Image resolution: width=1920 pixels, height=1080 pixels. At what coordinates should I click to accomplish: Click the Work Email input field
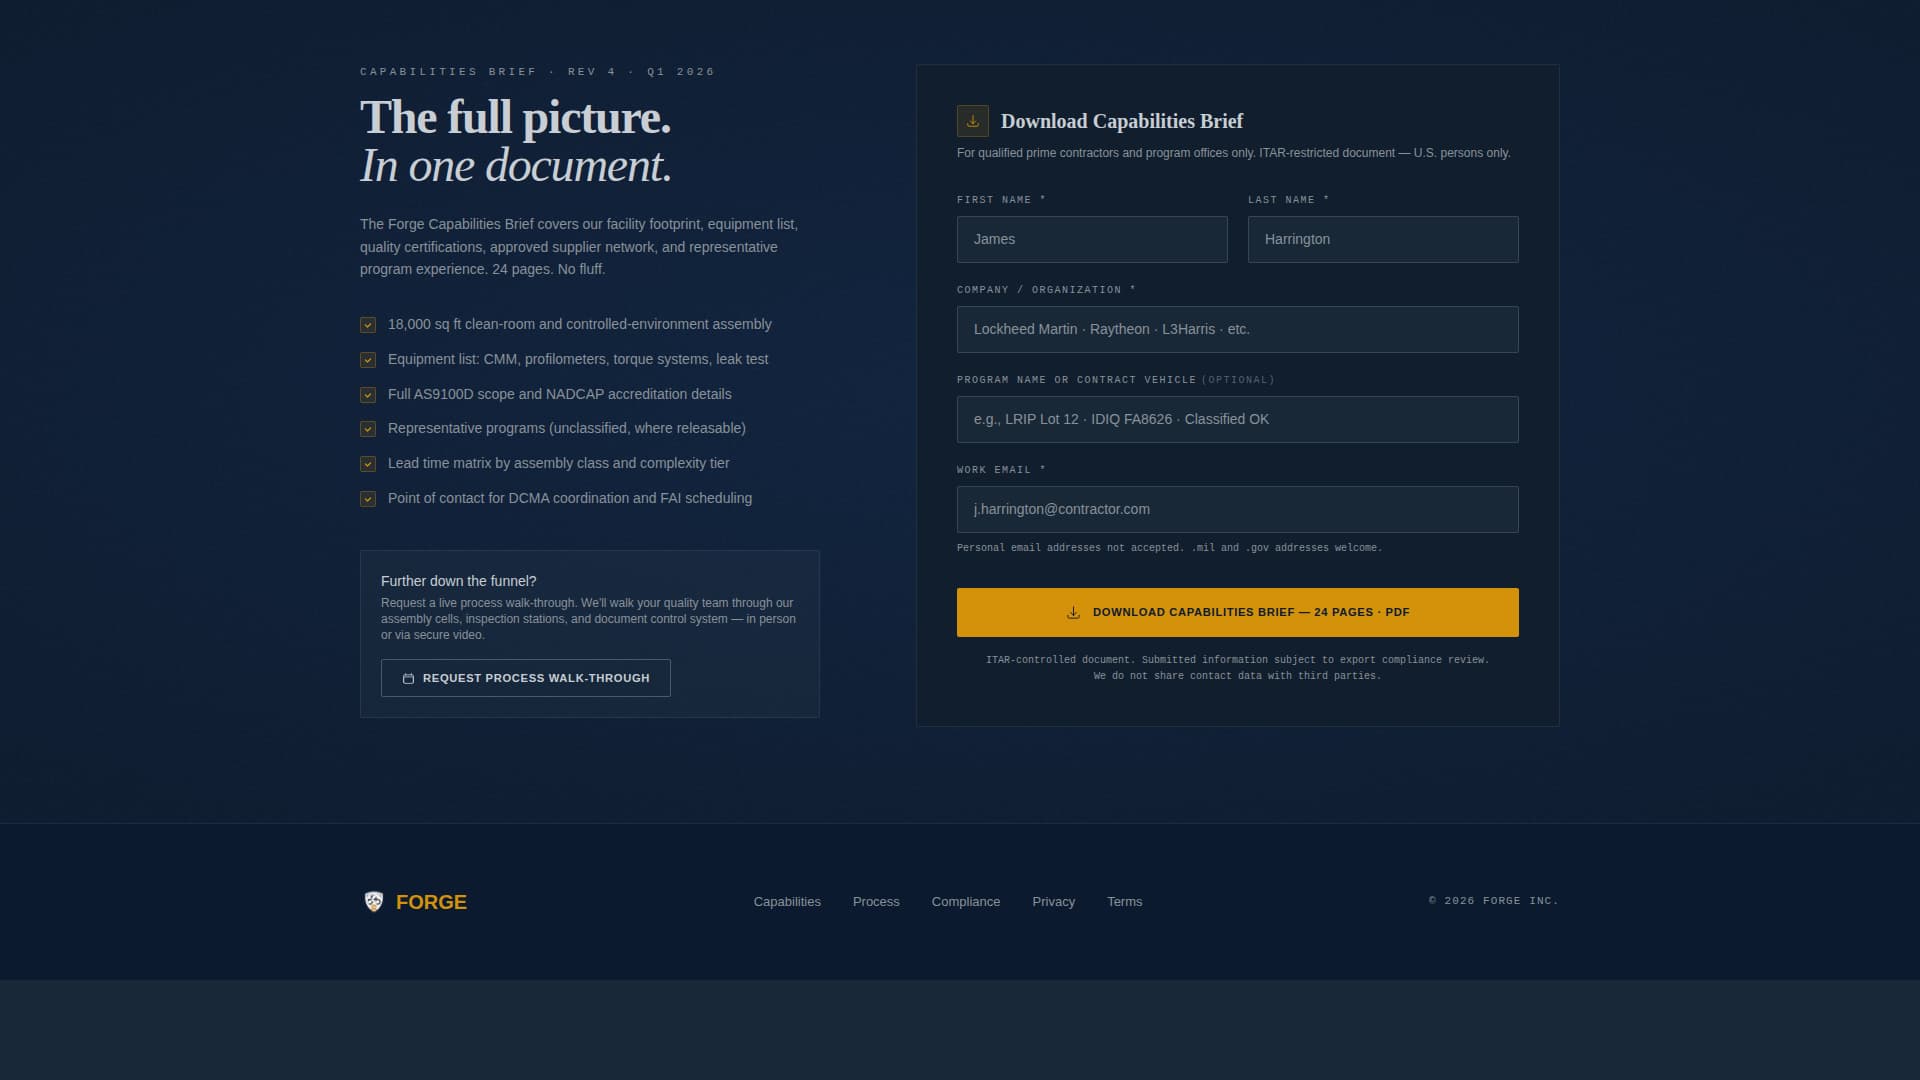(1237, 509)
